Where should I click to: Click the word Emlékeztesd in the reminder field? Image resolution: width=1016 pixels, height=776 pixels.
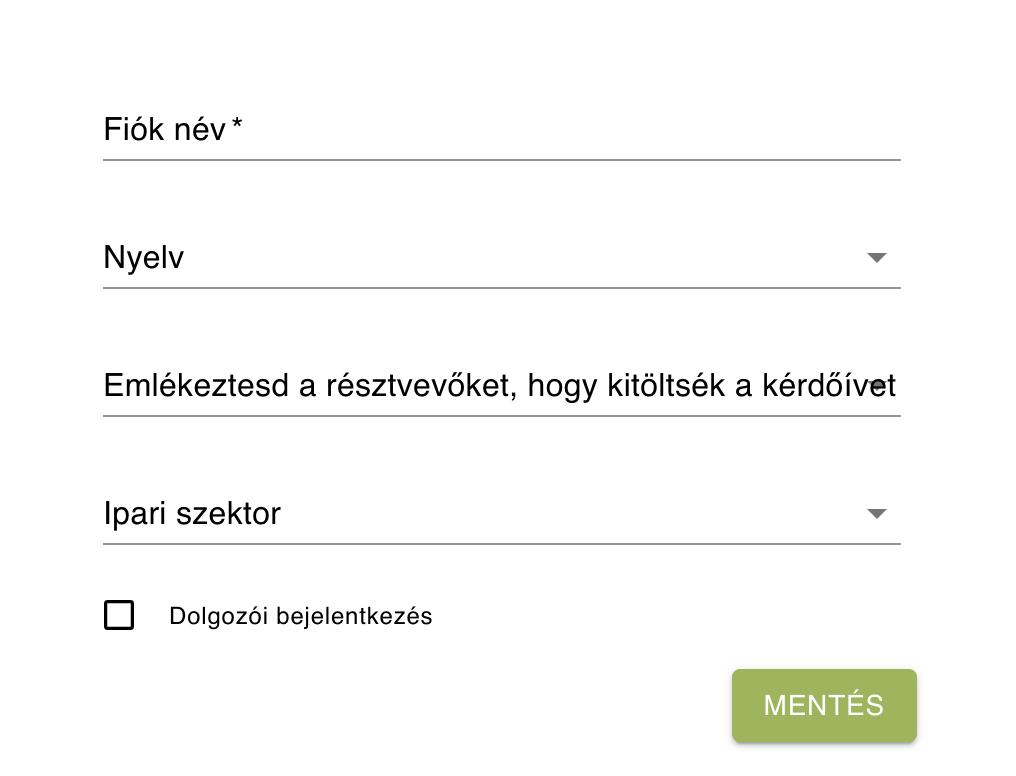(x=196, y=386)
